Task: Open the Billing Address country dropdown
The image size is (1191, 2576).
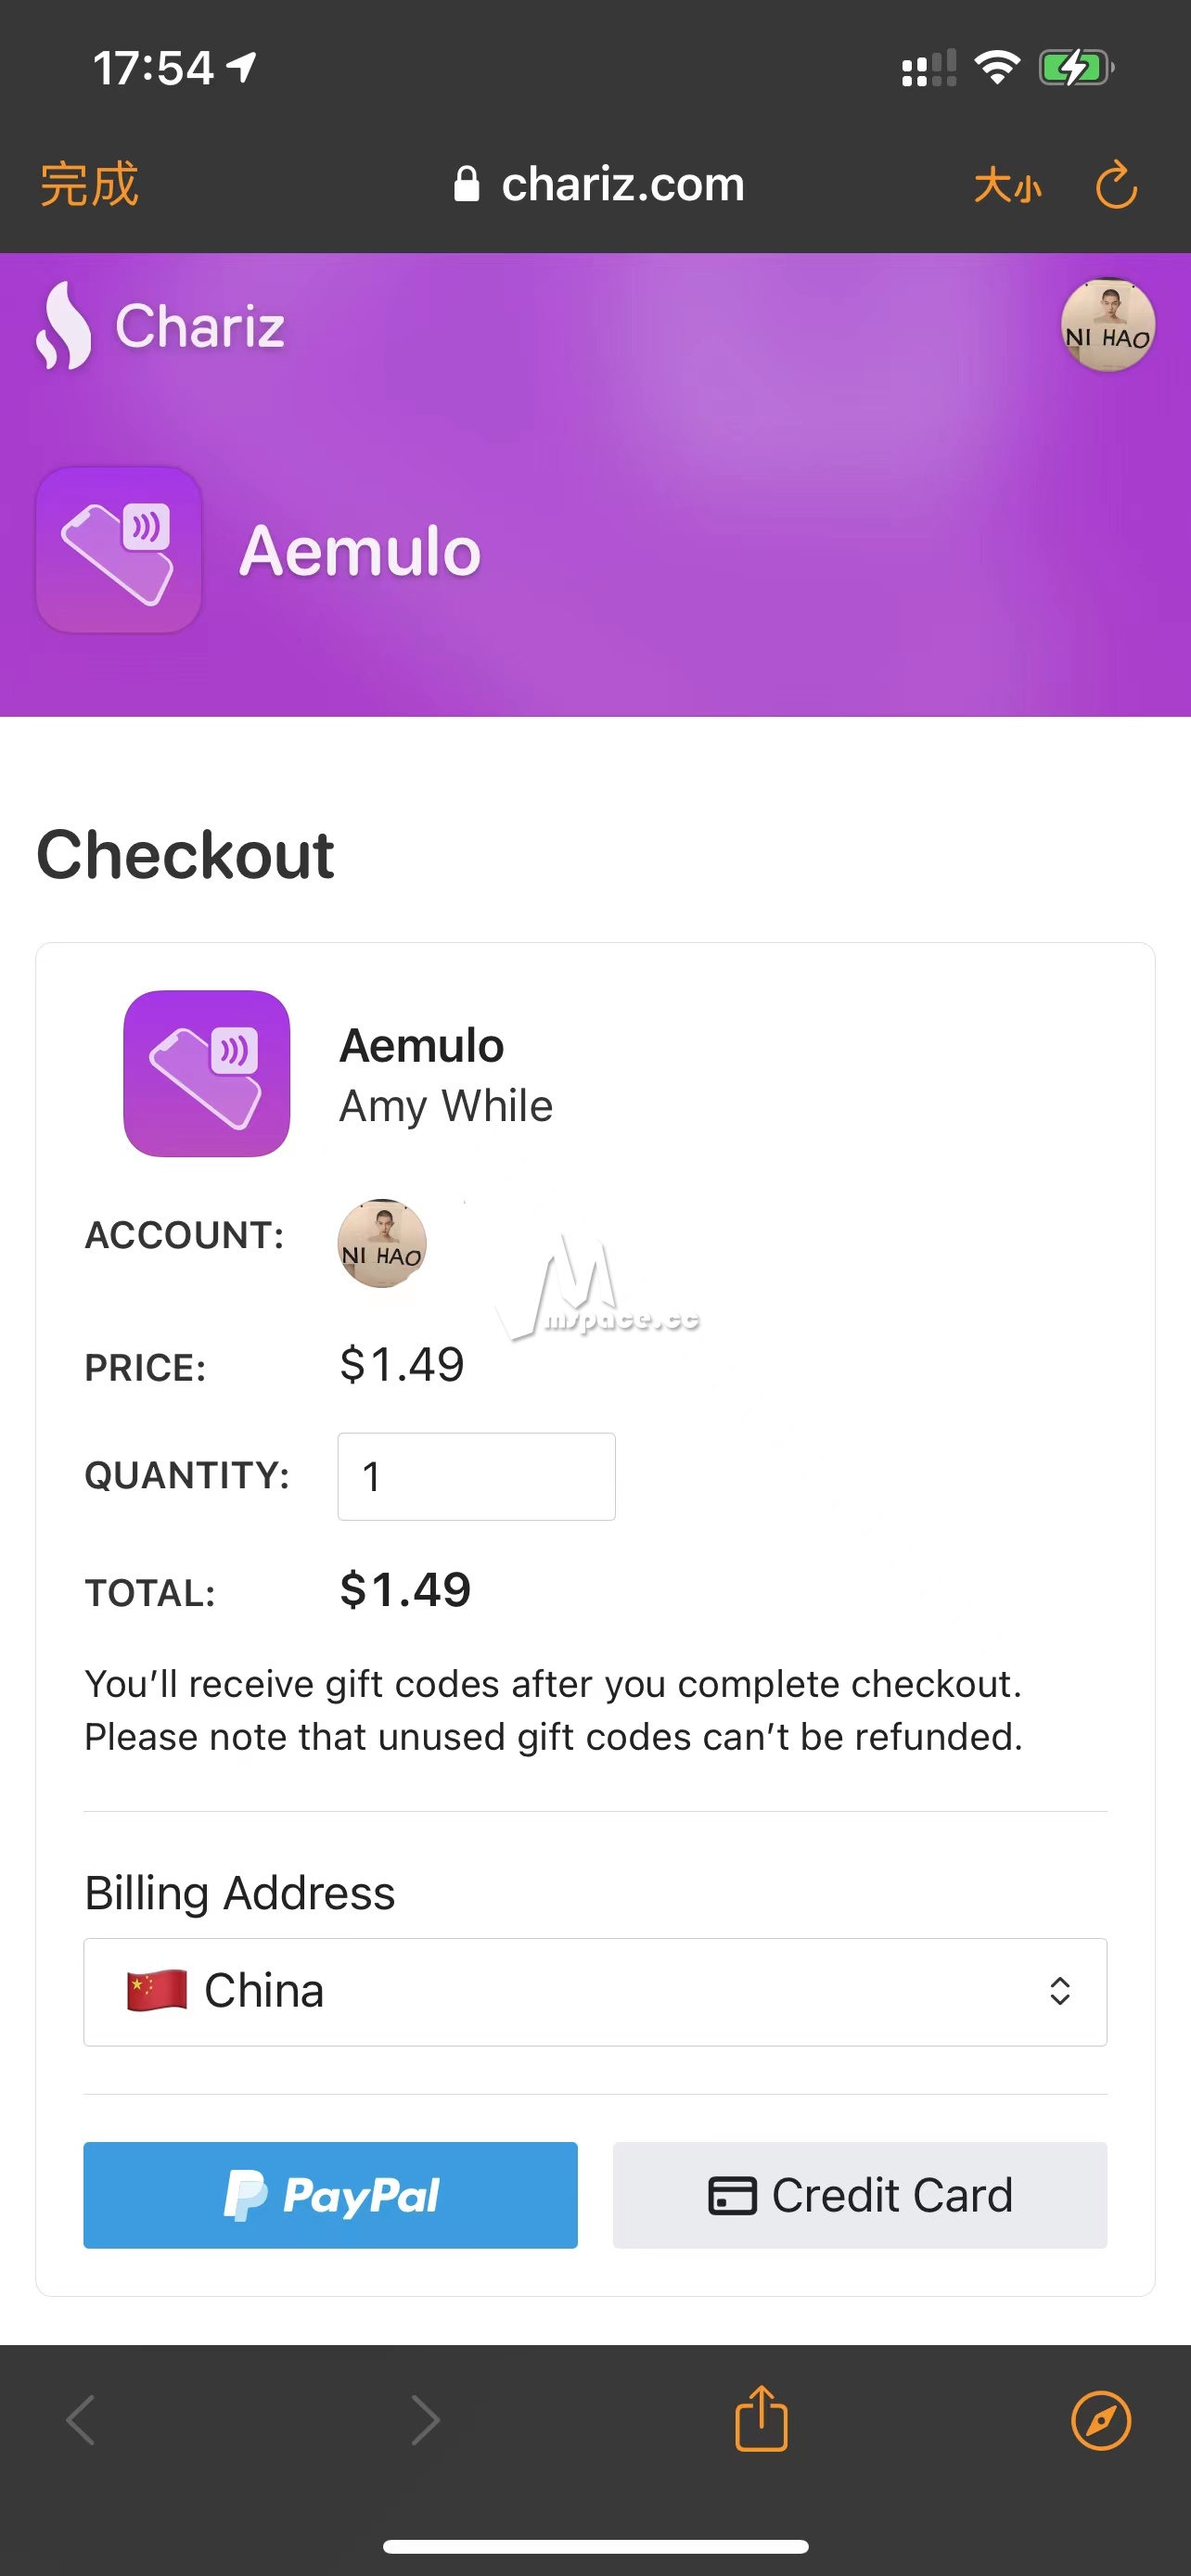Action: pyautogui.click(x=595, y=1992)
